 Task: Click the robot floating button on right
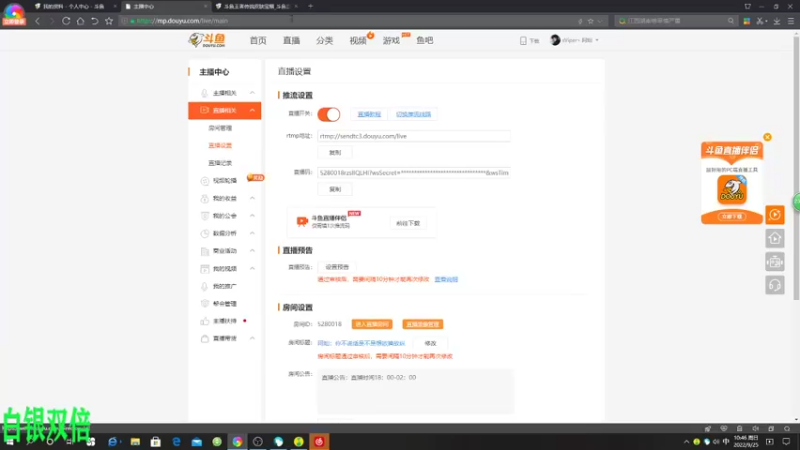(774, 262)
